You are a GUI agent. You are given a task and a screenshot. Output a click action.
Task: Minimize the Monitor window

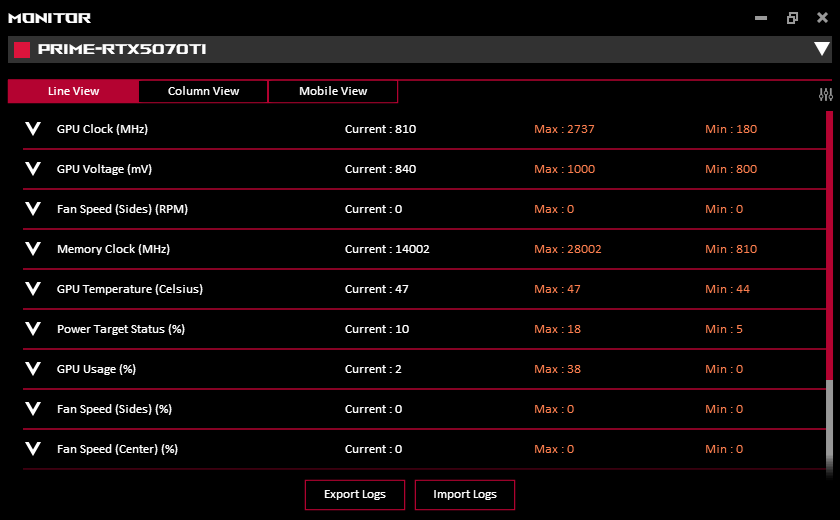(x=761, y=18)
